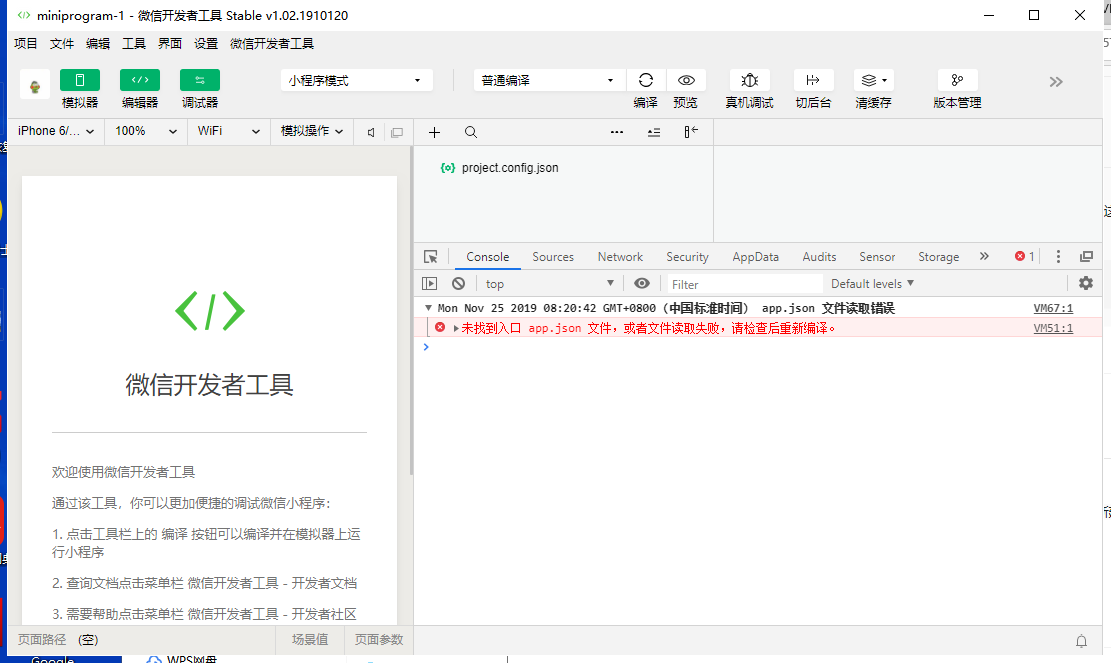
Task: Click the user avatar icon
Action: [35, 86]
